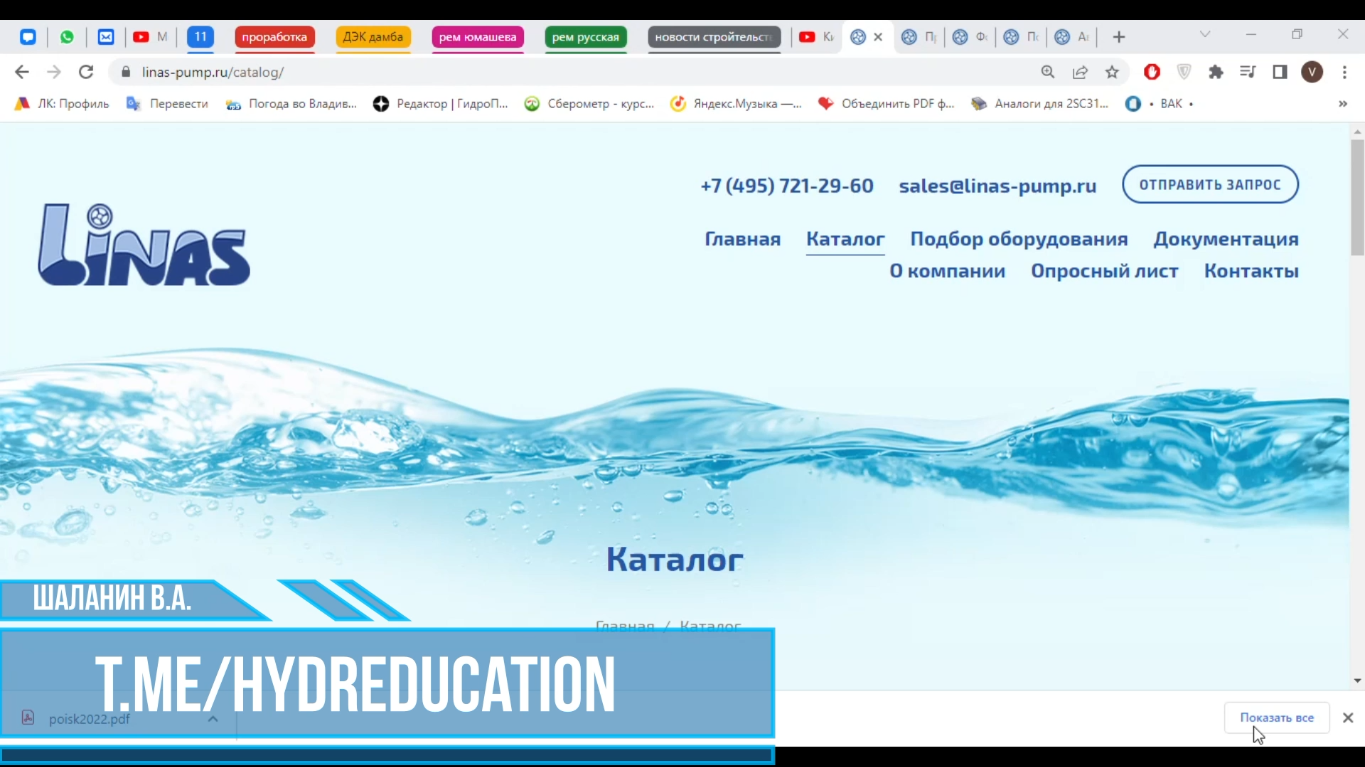The width and height of the screenshot is (1365, 767).
Task: Bookmark this page with the star
Action: pyautogui.click(x=1112, y=72)
